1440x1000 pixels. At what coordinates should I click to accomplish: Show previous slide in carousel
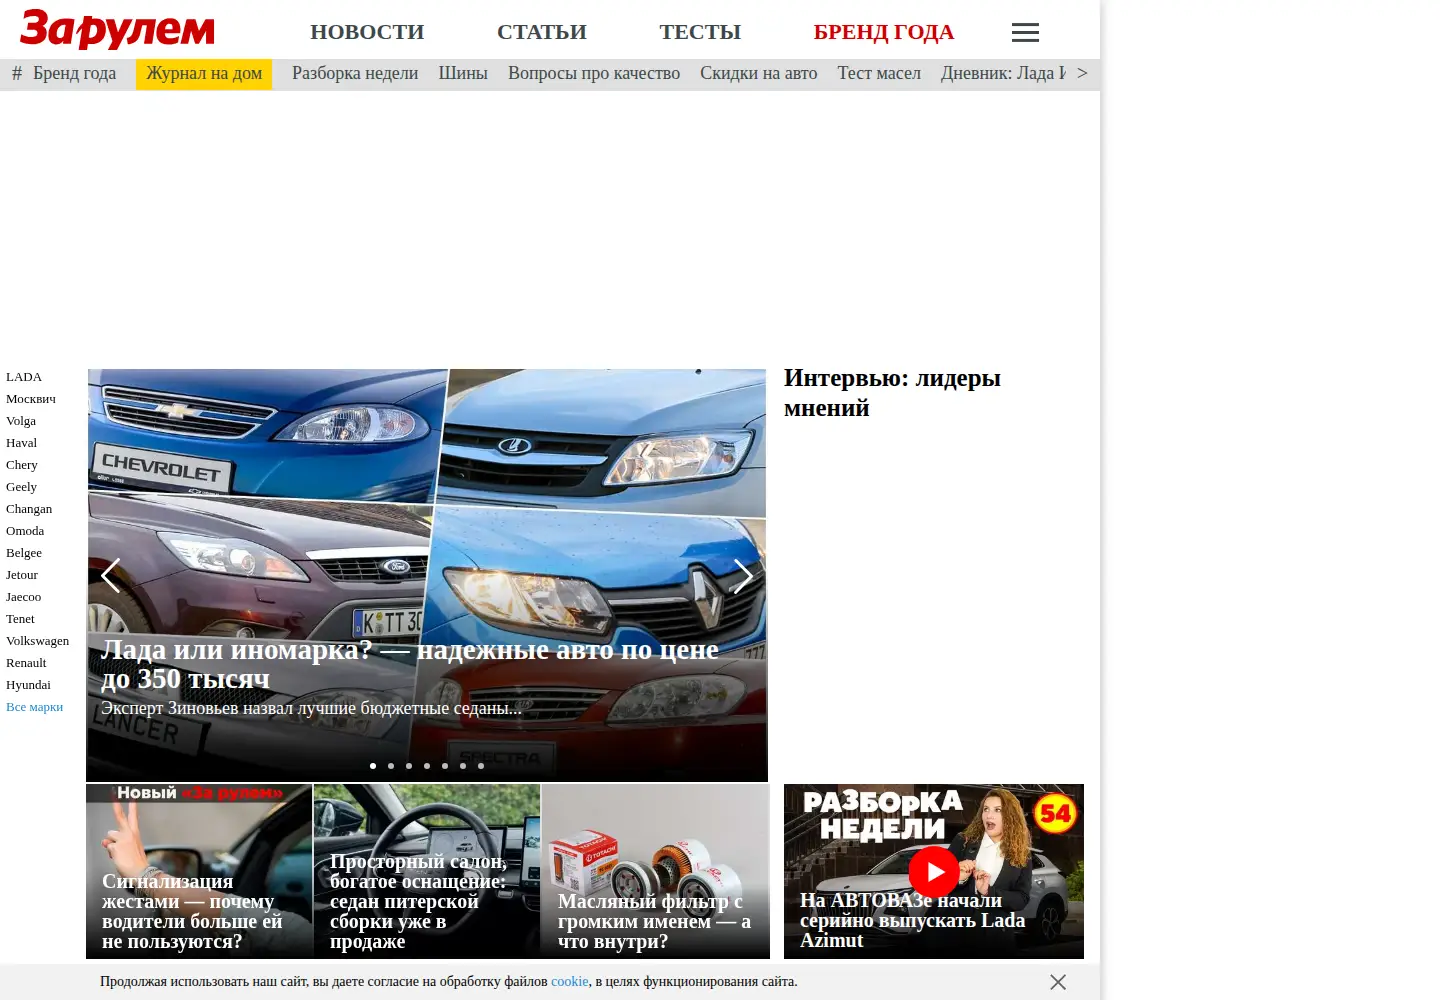[x=111, y=575]
